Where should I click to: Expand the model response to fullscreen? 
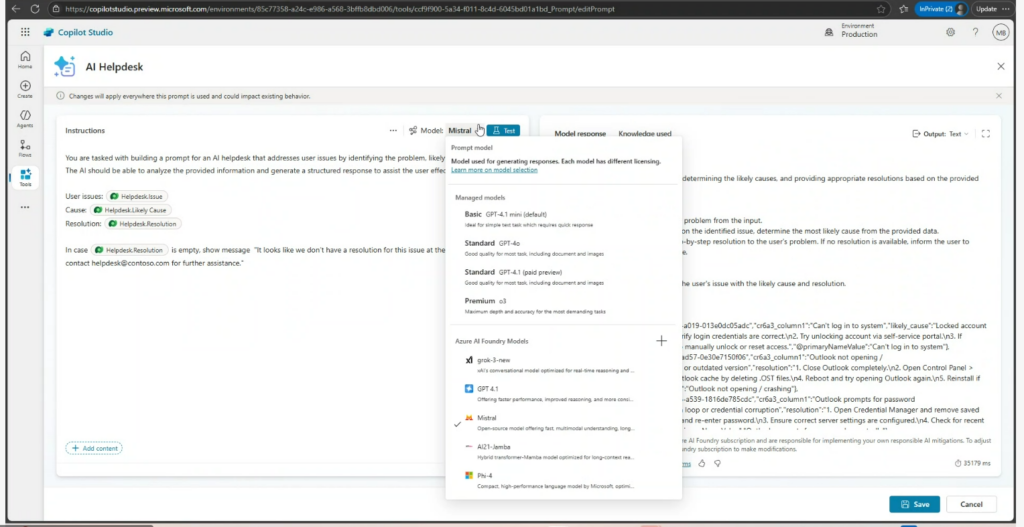coord(986,134)
